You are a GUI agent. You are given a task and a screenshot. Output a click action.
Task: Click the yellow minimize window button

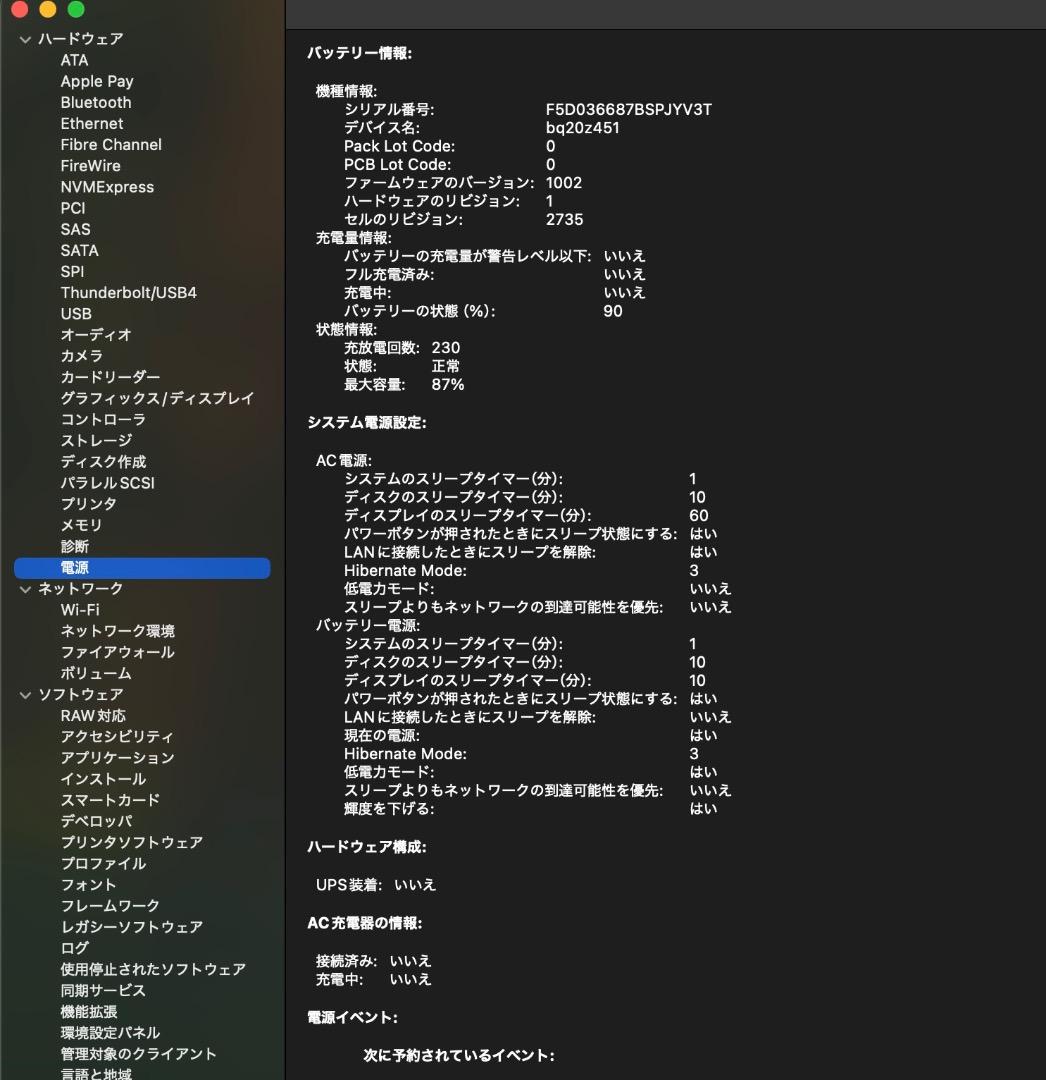[48, 10]
